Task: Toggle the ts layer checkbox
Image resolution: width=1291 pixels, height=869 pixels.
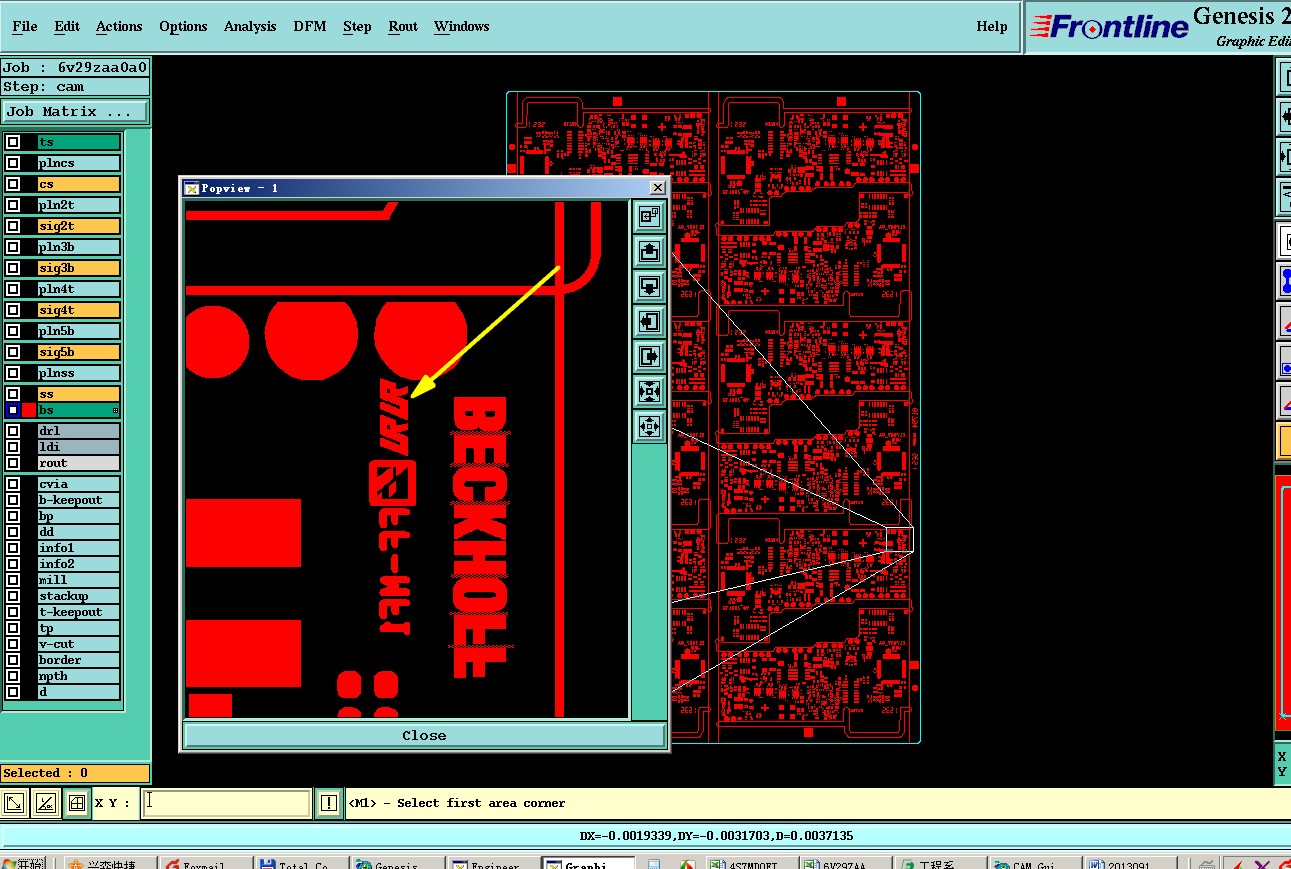Action: click(x=13, y=142)
